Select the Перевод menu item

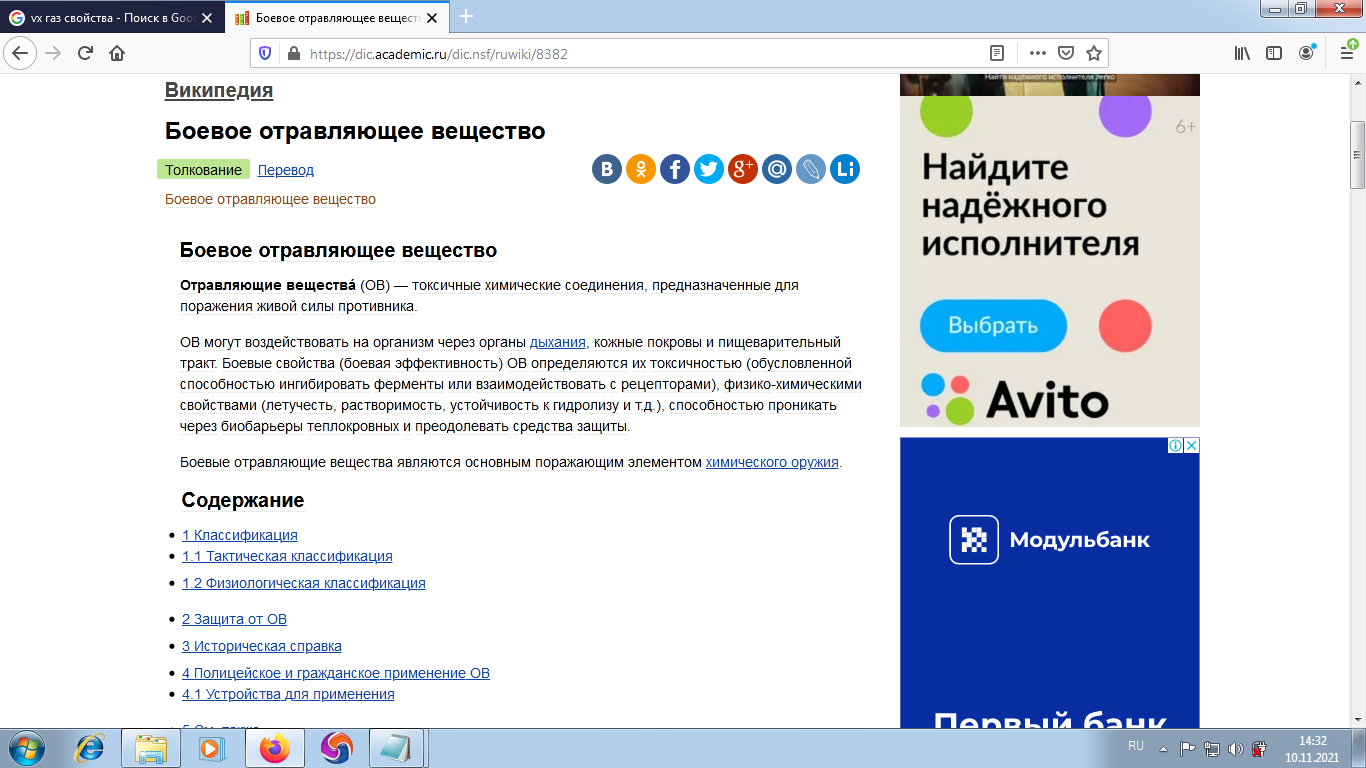(285, 170)
